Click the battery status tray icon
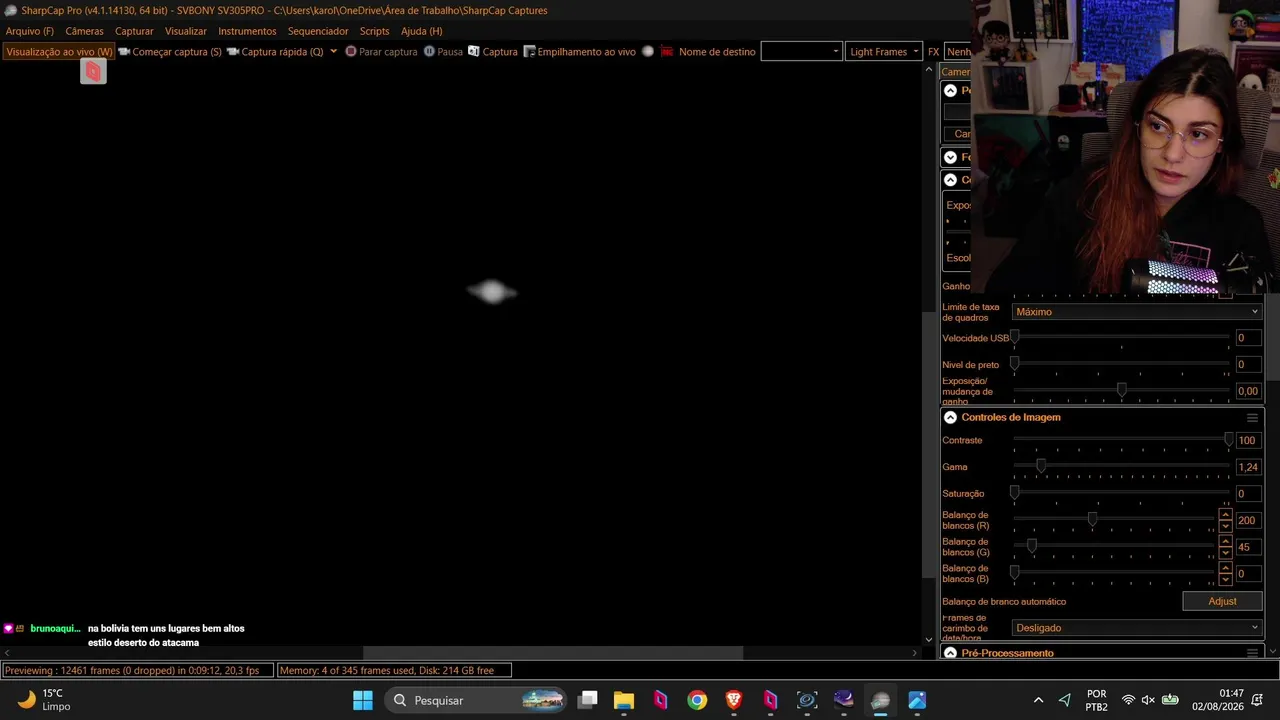 click(1170, 700)
